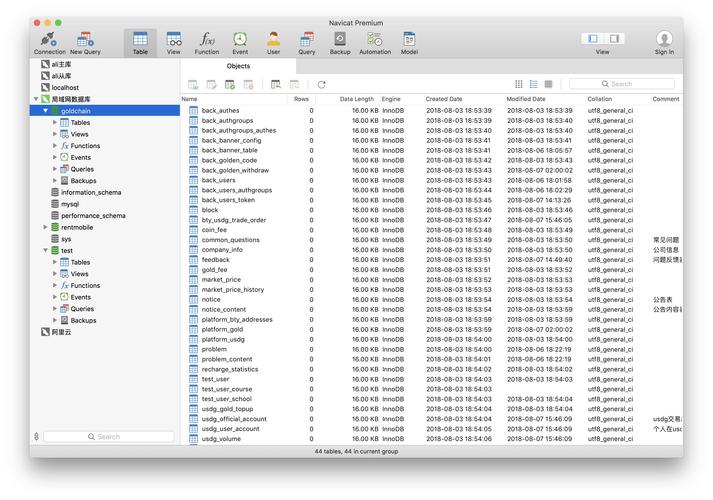
Task: Expand Functions under goldchain
Action: tap(55, 145)
